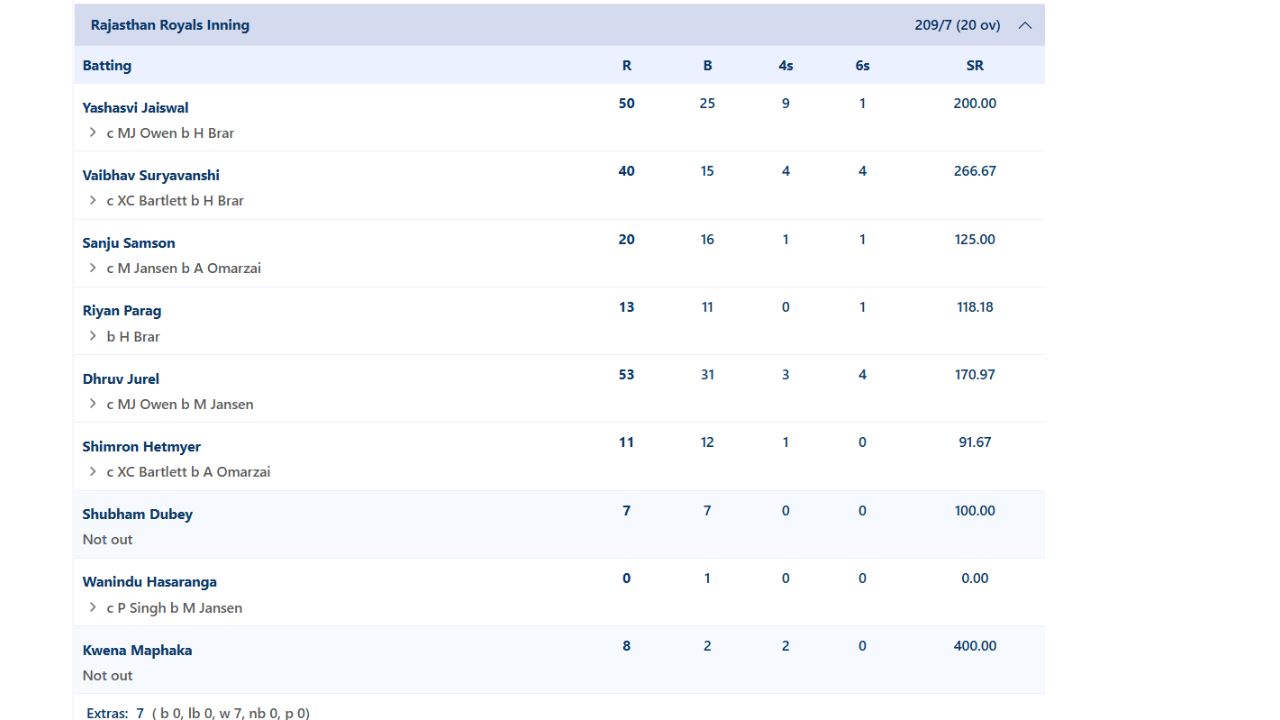Click 'Not out' under Kwena Maphaka
This screenshot has height=720, width=1280.
click(x=107, y=675)
